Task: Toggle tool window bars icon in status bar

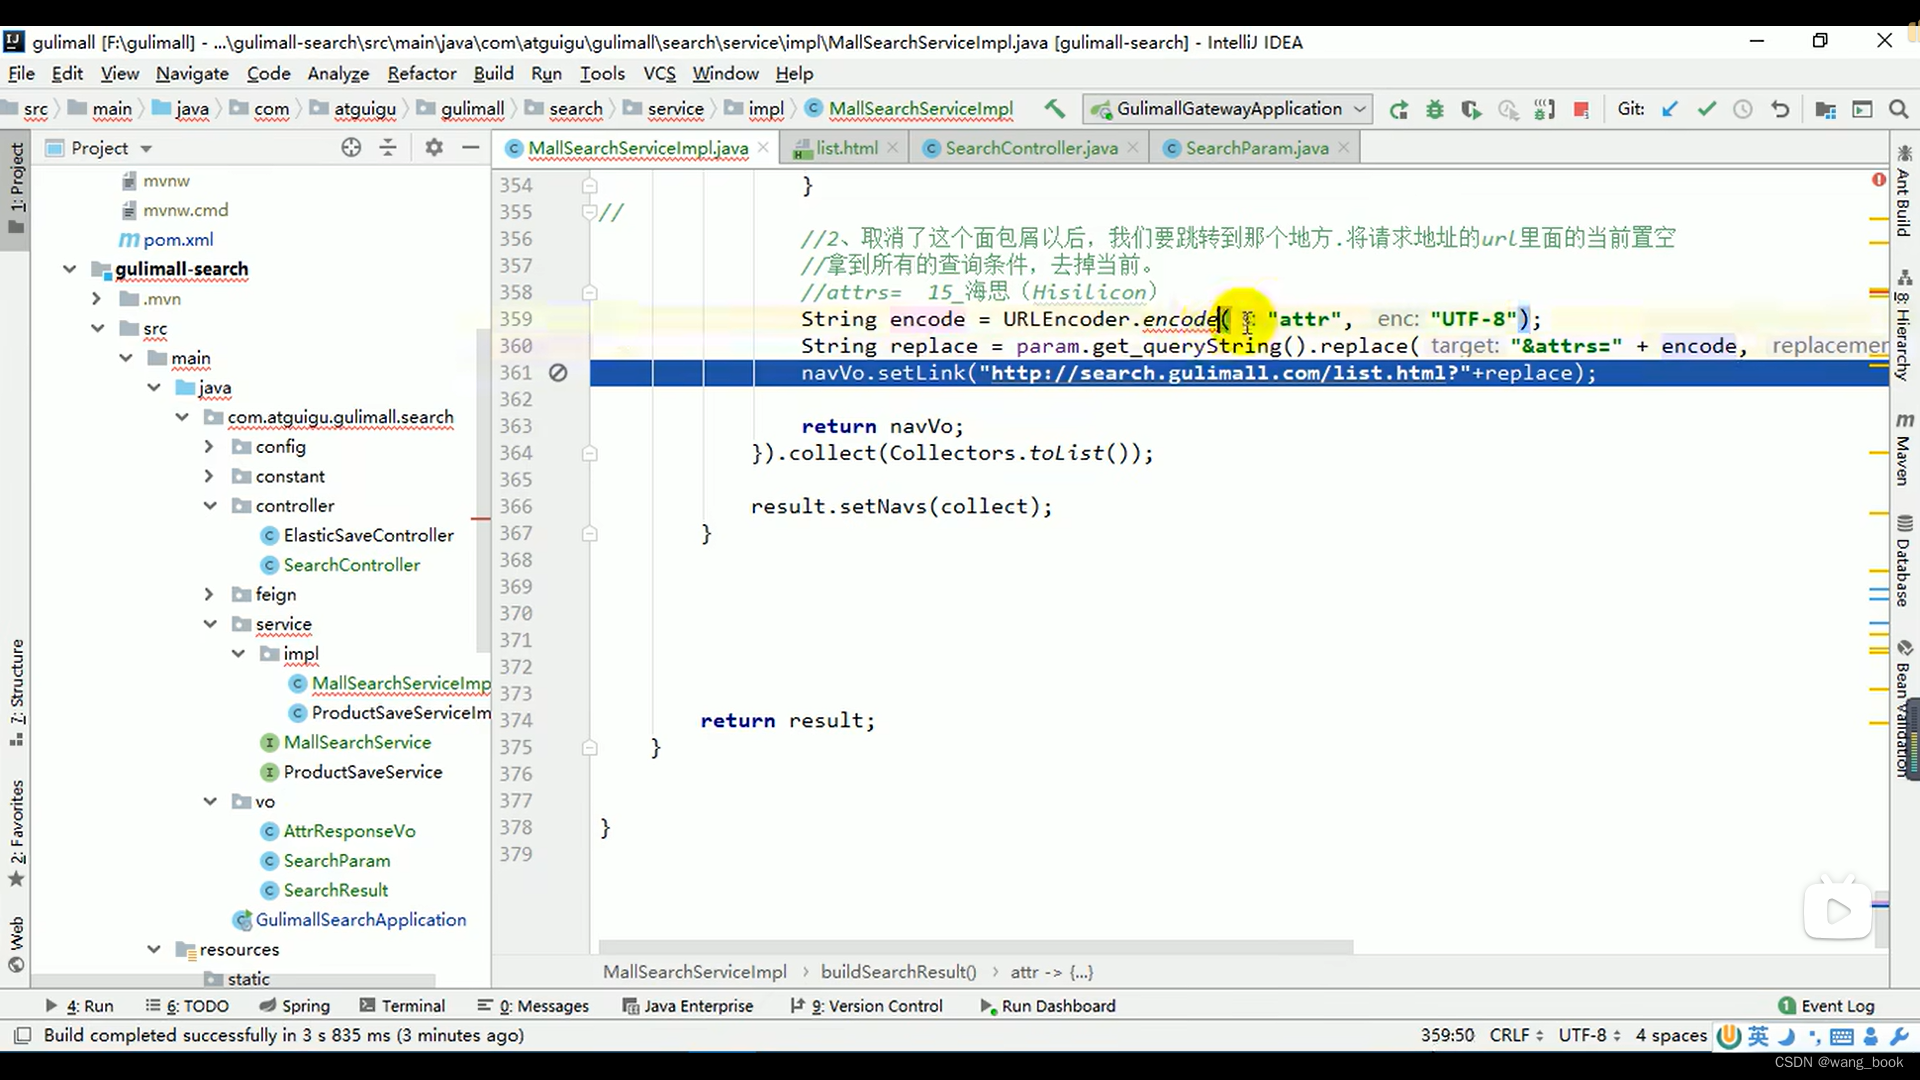Action: (x=22, y=1035)
